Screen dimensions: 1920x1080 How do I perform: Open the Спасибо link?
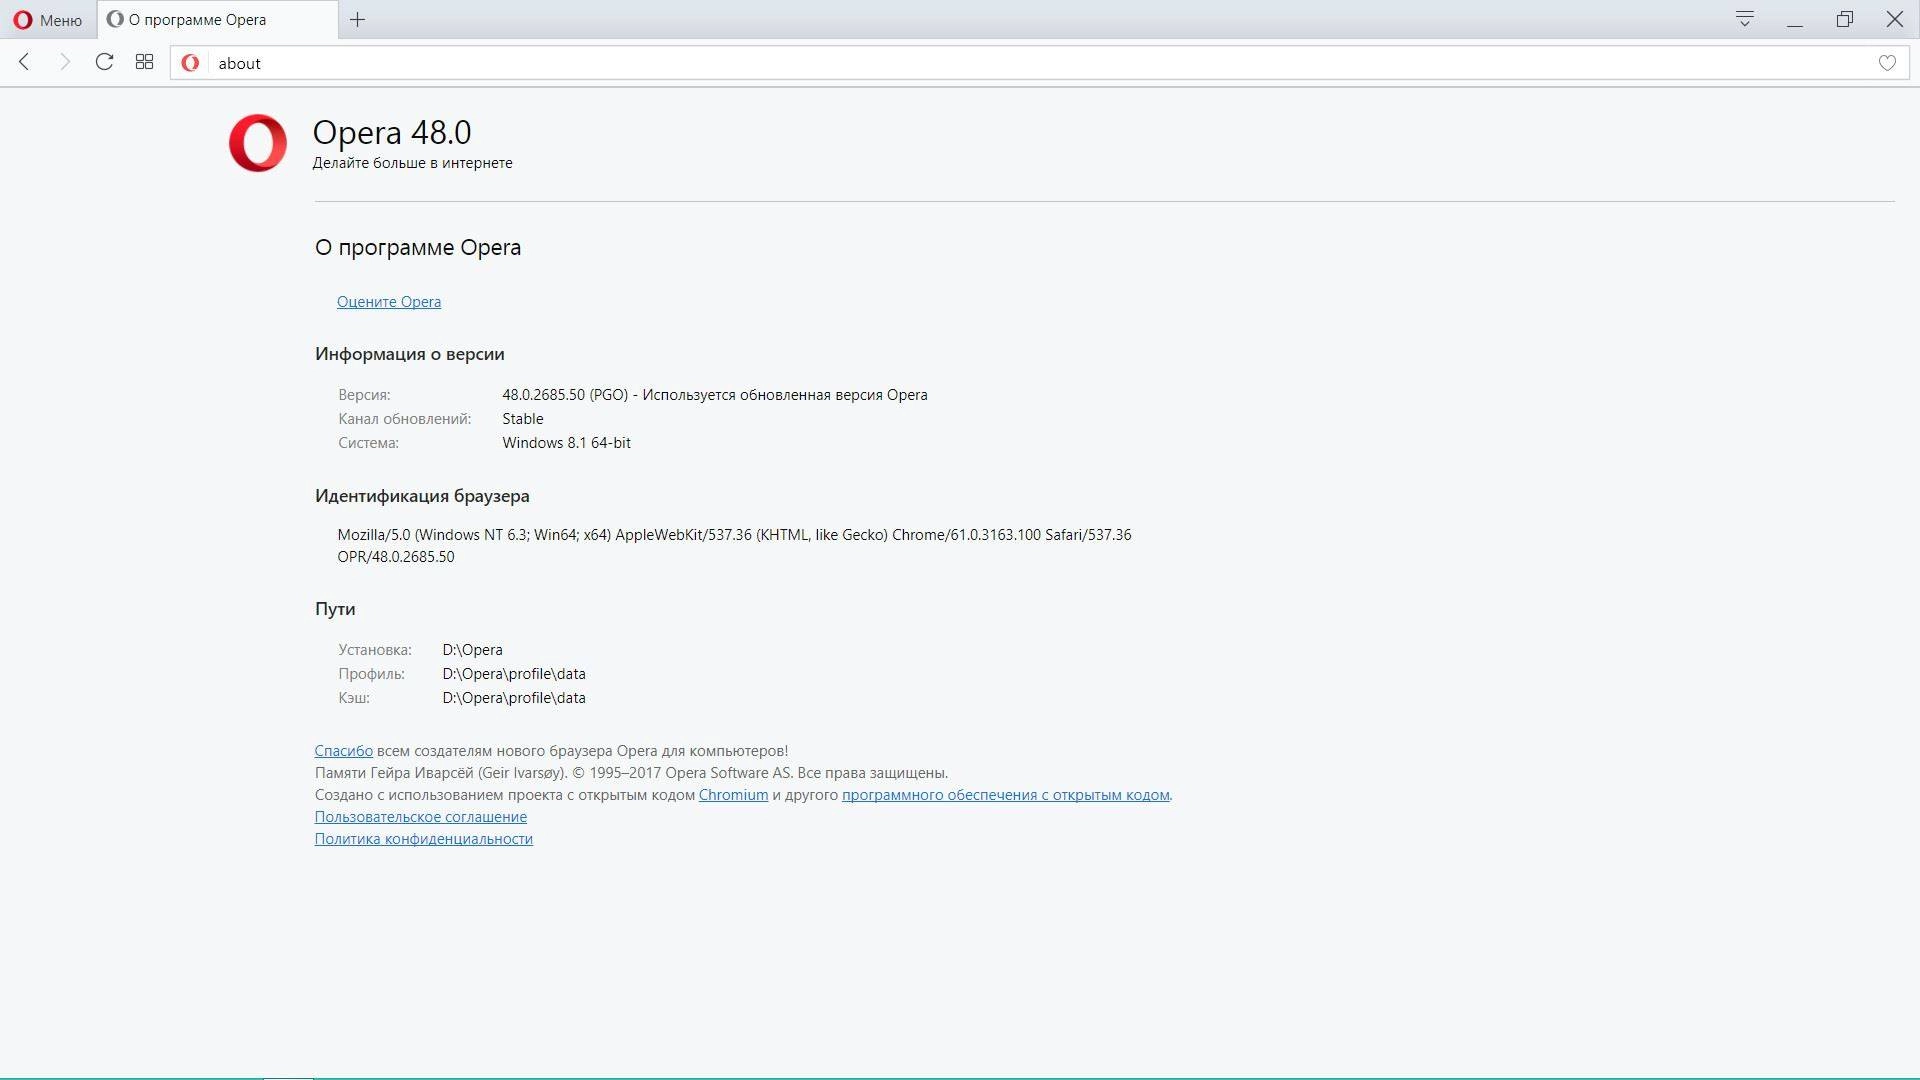tap(343, 751)
